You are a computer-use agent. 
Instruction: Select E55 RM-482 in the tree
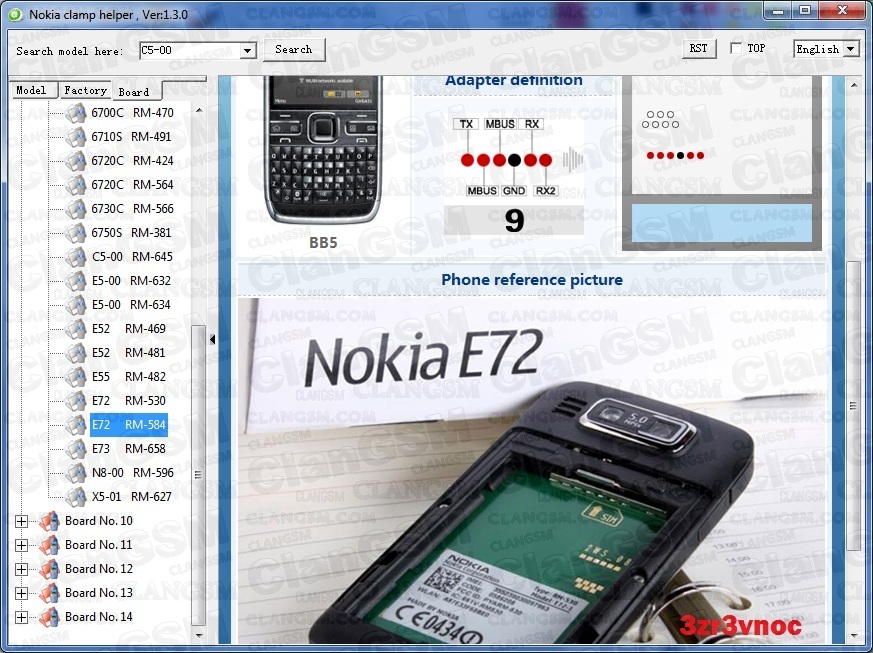click(129, 377)
